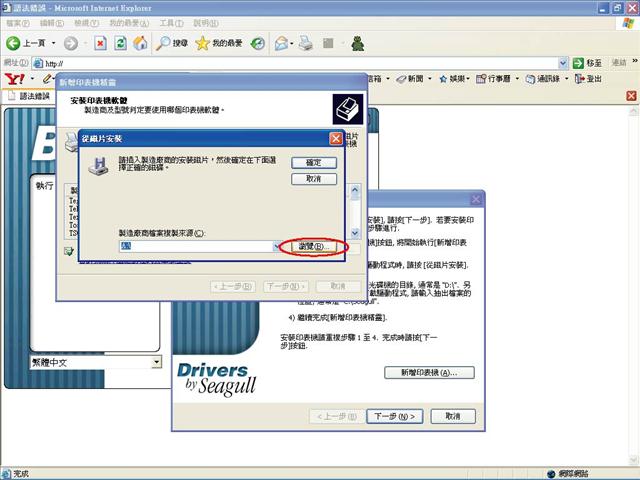Click the Stop loading icon
The height and width of the screenshot is (480, 640).
click(x=100, y=43)
